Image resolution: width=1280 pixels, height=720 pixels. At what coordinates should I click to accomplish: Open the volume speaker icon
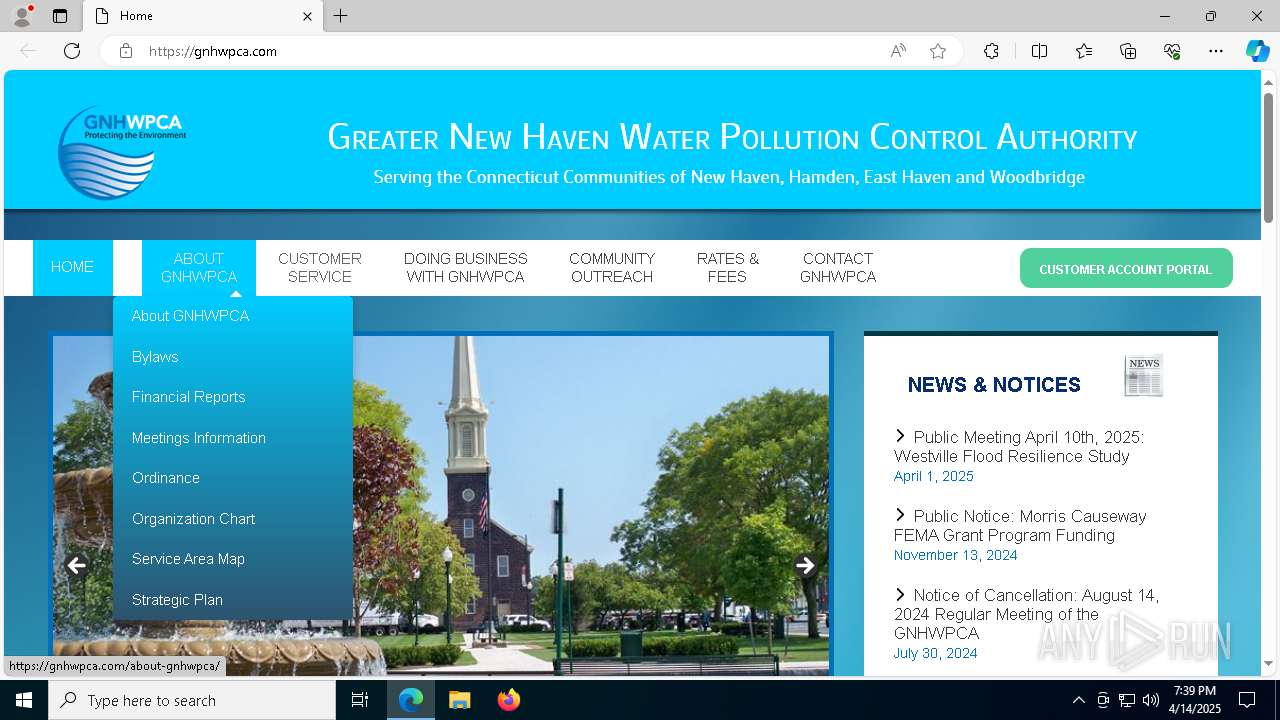[1151, 700]
